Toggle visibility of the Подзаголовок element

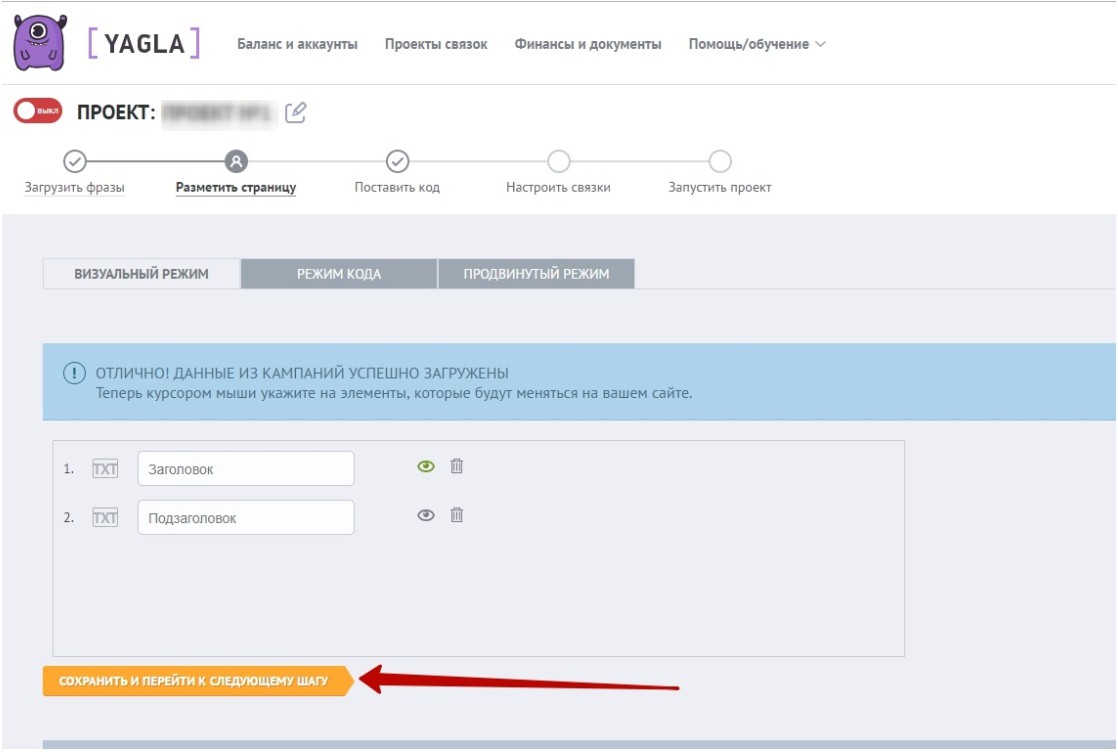click(426, 515)
